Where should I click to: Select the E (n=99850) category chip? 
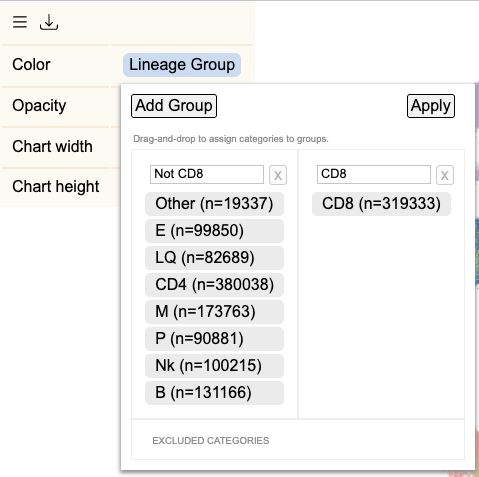(x=214, y=231)
